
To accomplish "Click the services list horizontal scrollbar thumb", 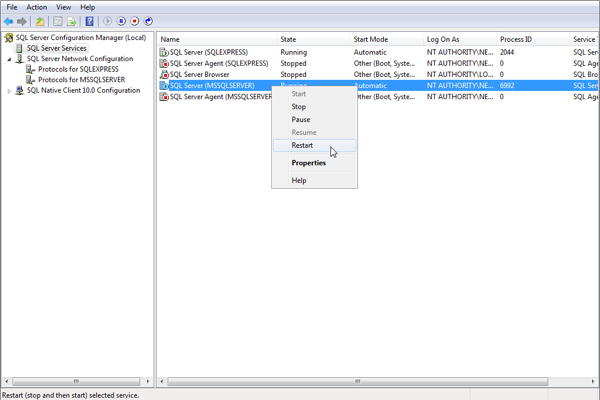I will [x=358, y=382].
